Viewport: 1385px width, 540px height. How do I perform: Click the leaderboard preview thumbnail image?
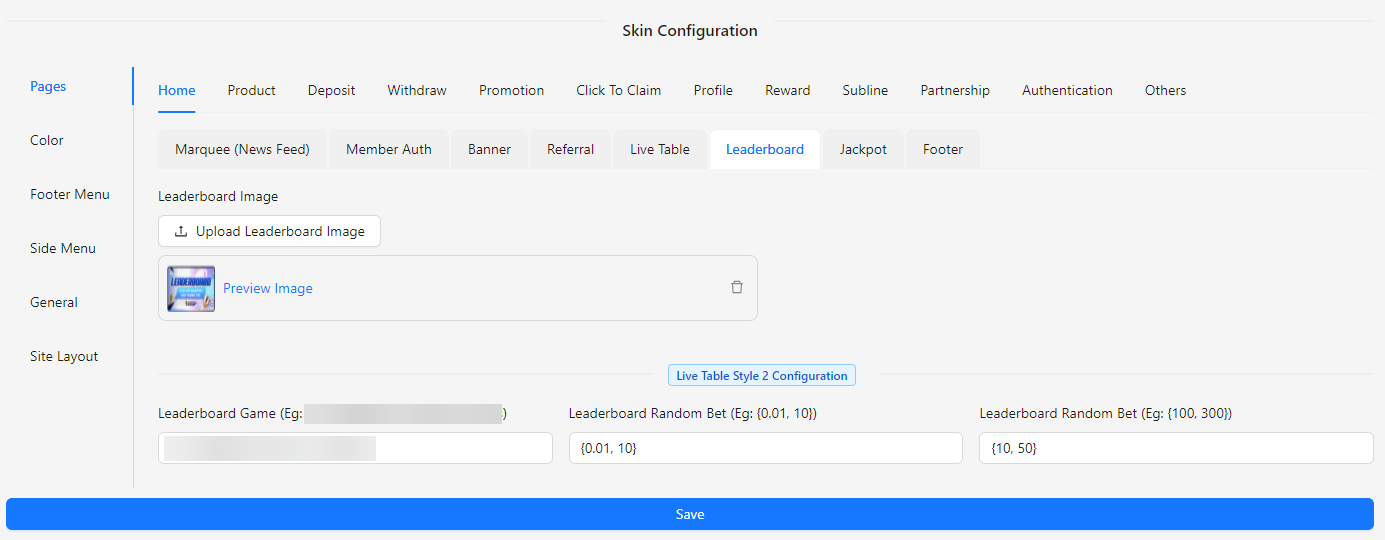(191, 288)
